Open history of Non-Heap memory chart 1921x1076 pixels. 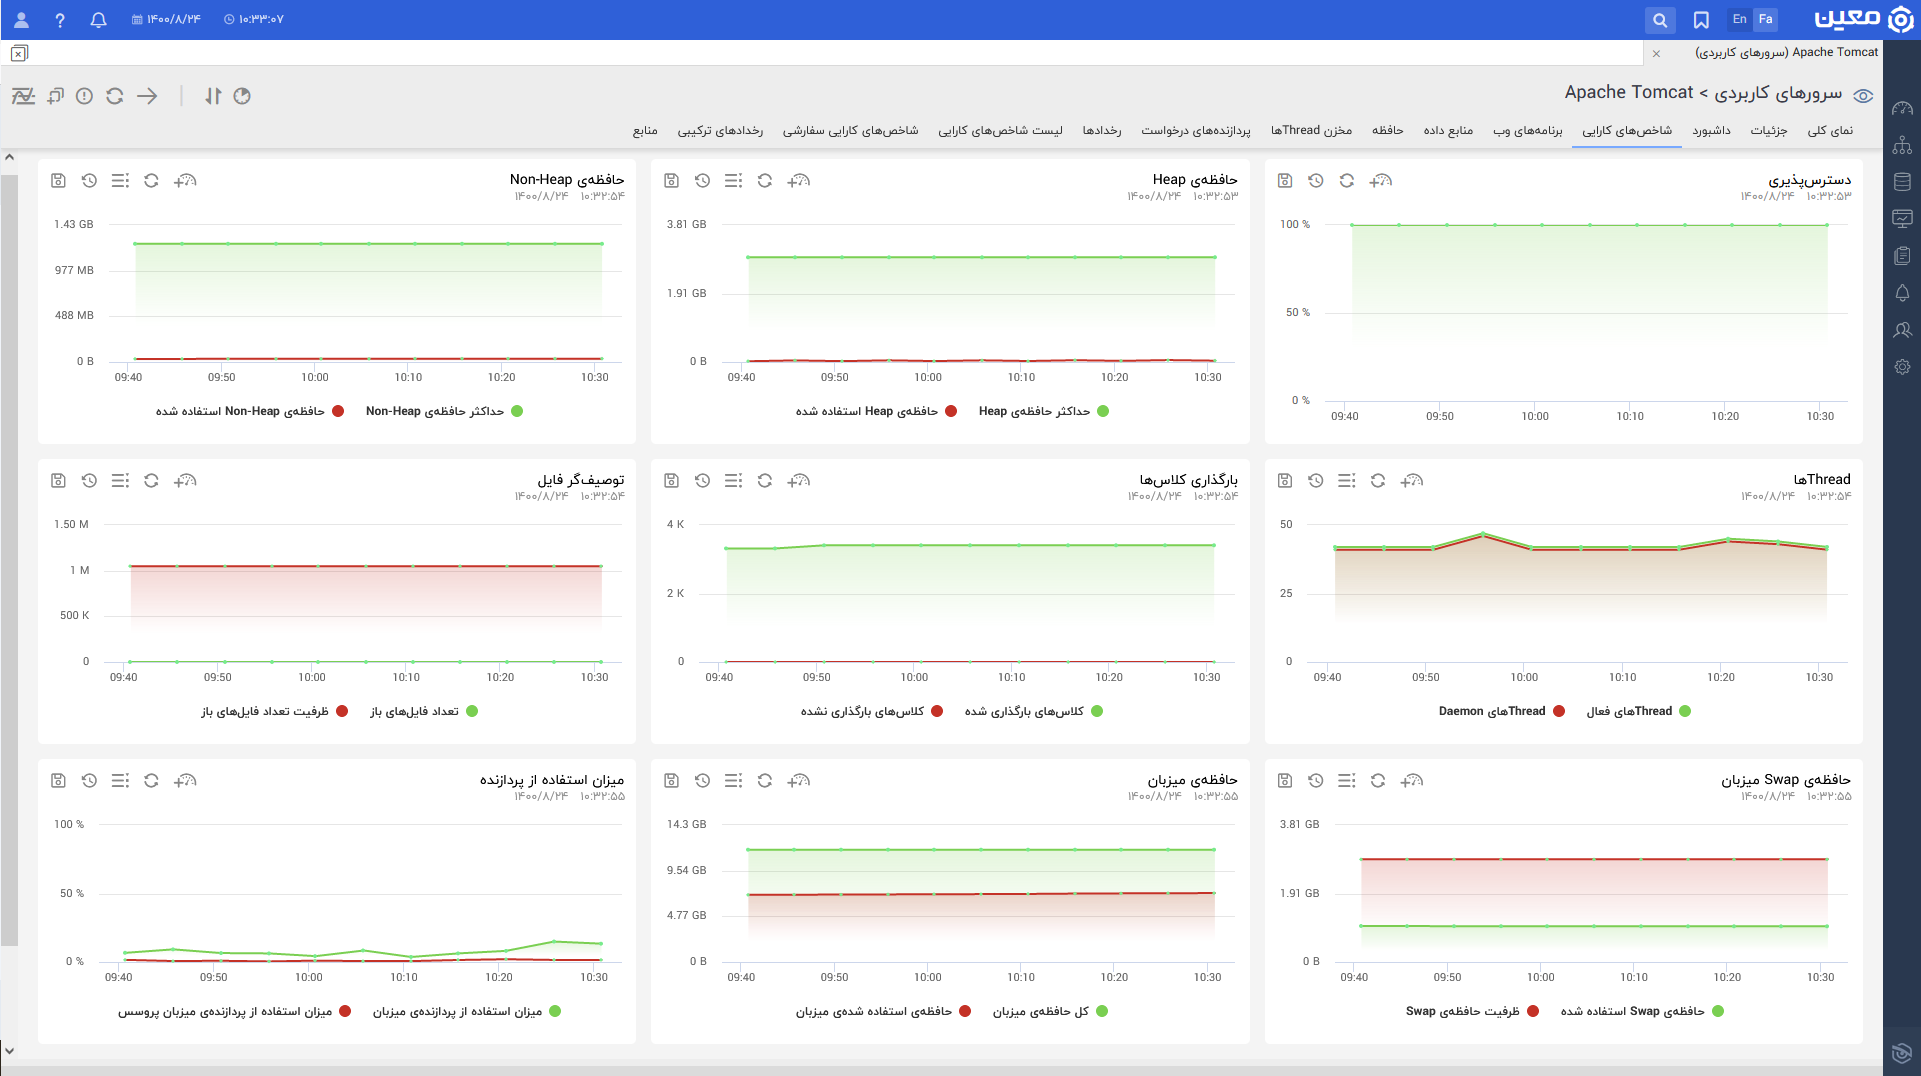pos(89,181)
